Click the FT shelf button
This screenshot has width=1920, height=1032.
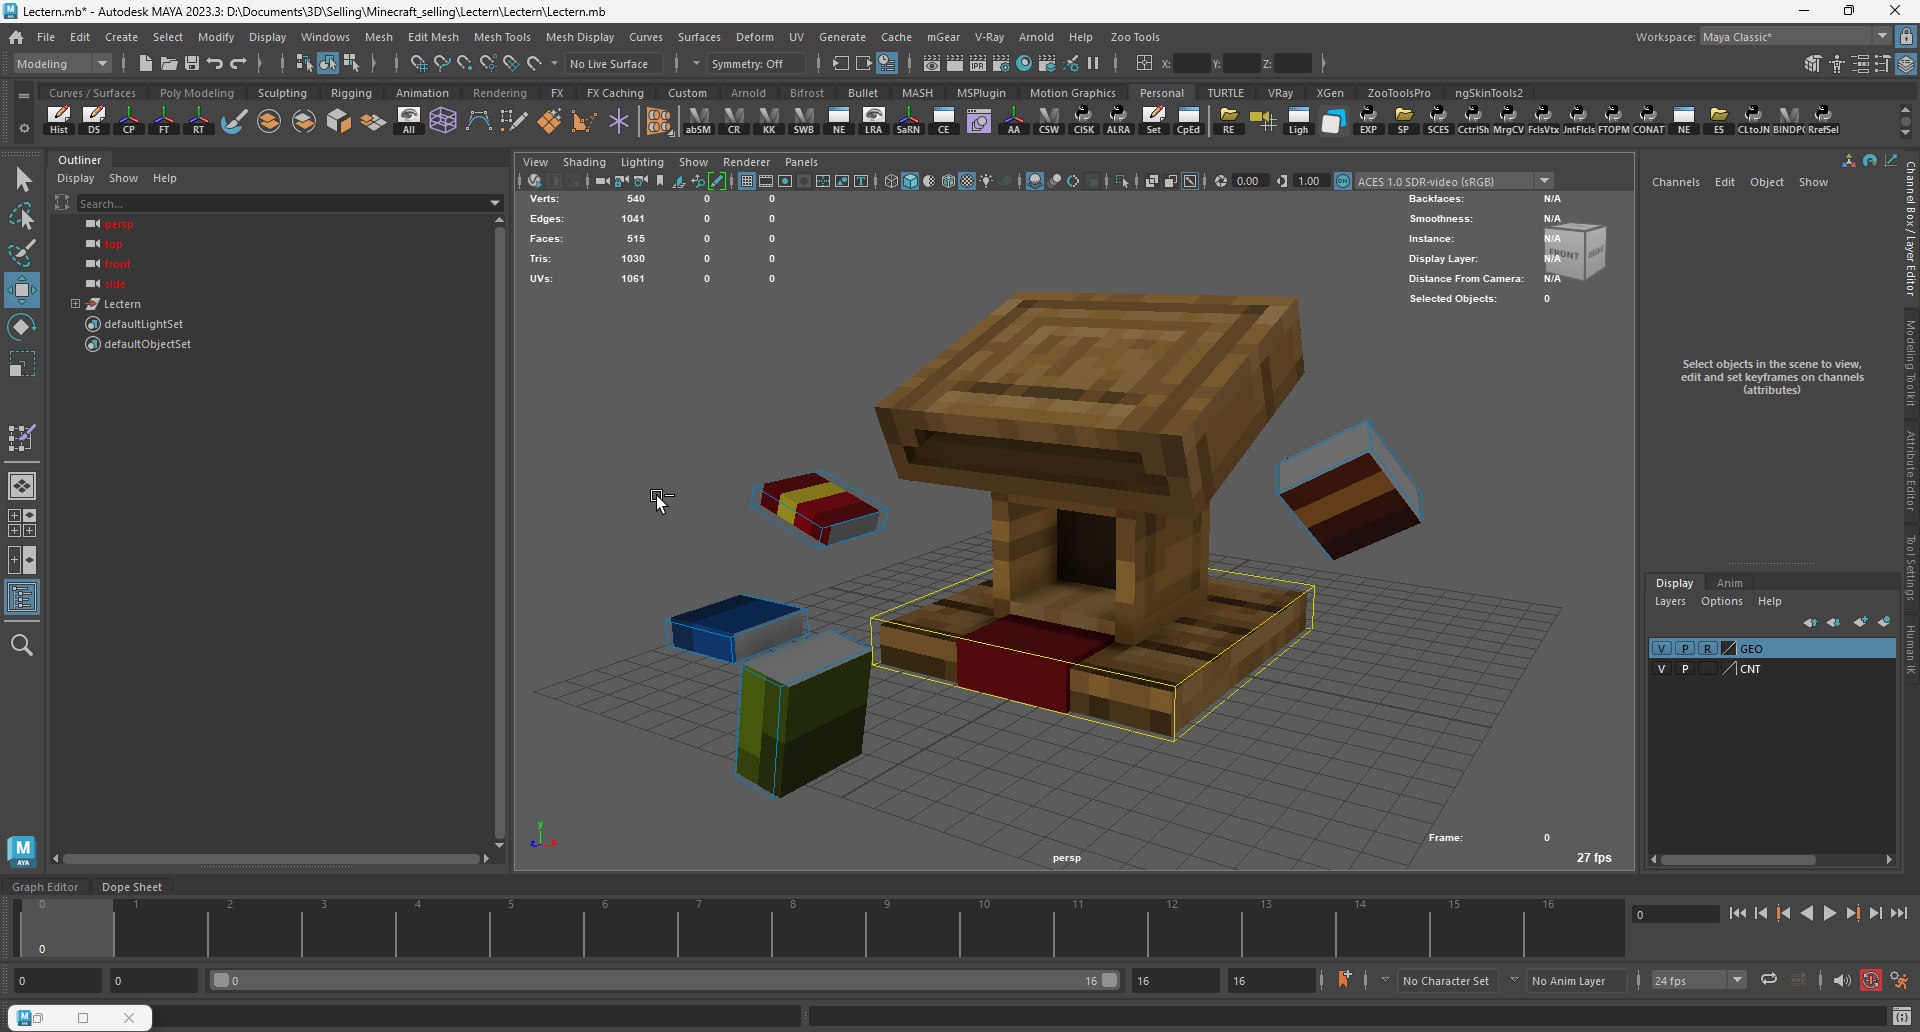[164, 120]
